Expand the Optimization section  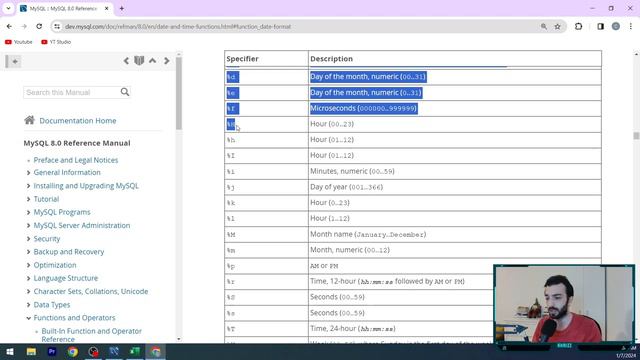click(x=29, y=265)
